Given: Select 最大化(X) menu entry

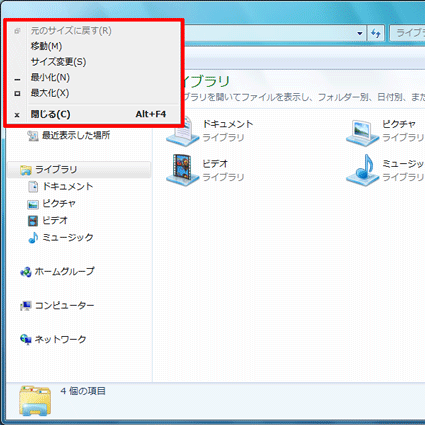Looking at the screenshot, I should (x=50, y=93).
